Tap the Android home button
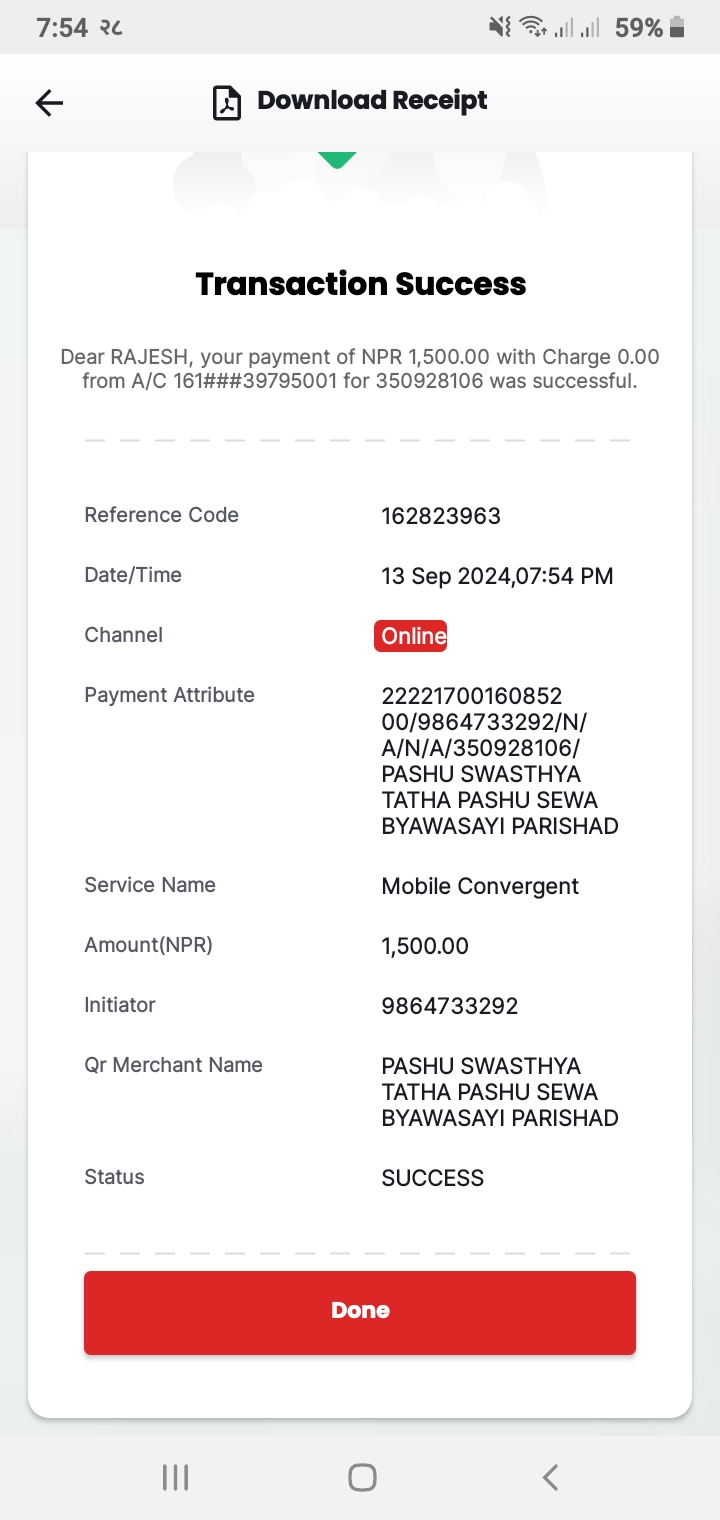This screenshot has height=1520, width=720. point(362,1477)
